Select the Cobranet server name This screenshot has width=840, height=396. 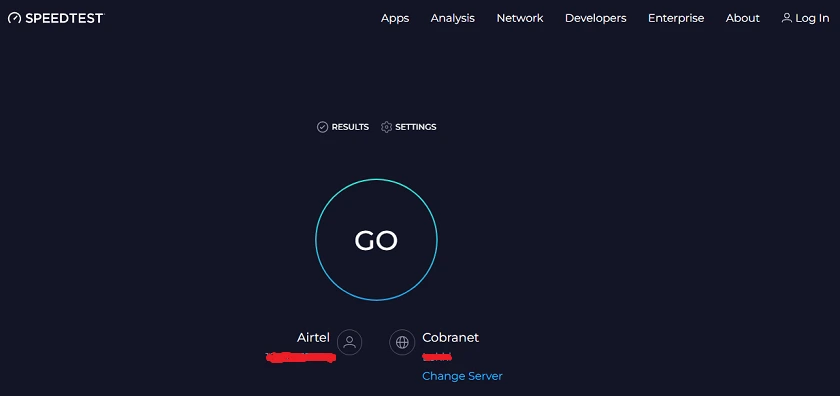point(451,338)
